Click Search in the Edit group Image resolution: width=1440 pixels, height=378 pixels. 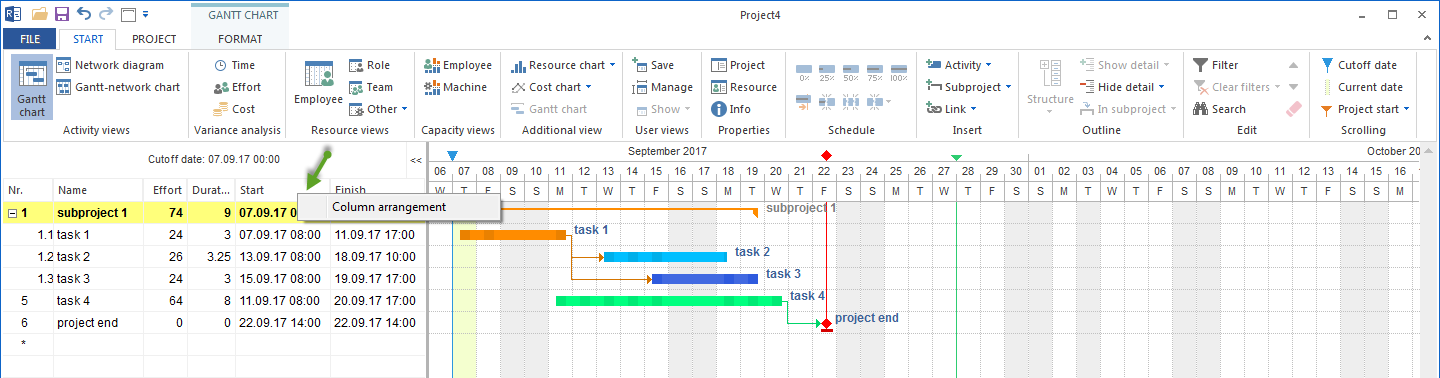1219,109
